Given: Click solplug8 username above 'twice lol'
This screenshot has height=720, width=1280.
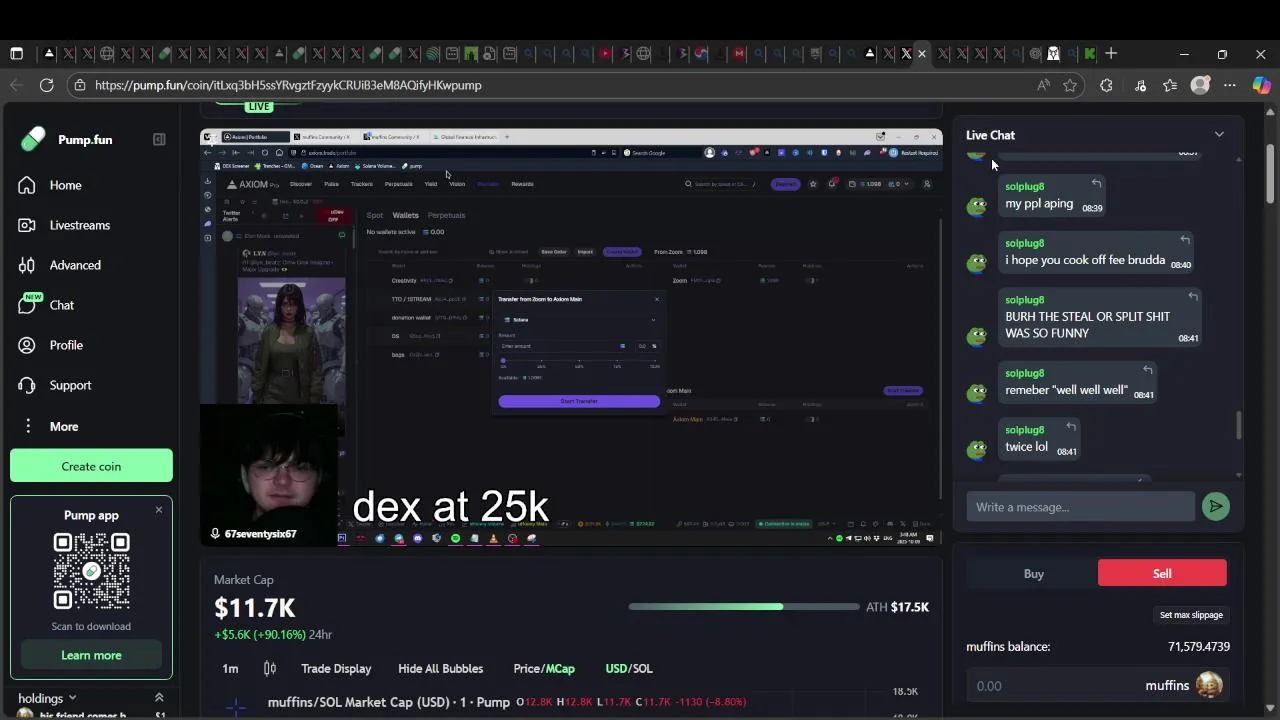Looking at the screenshot, I should click(x=1025, y=430).
